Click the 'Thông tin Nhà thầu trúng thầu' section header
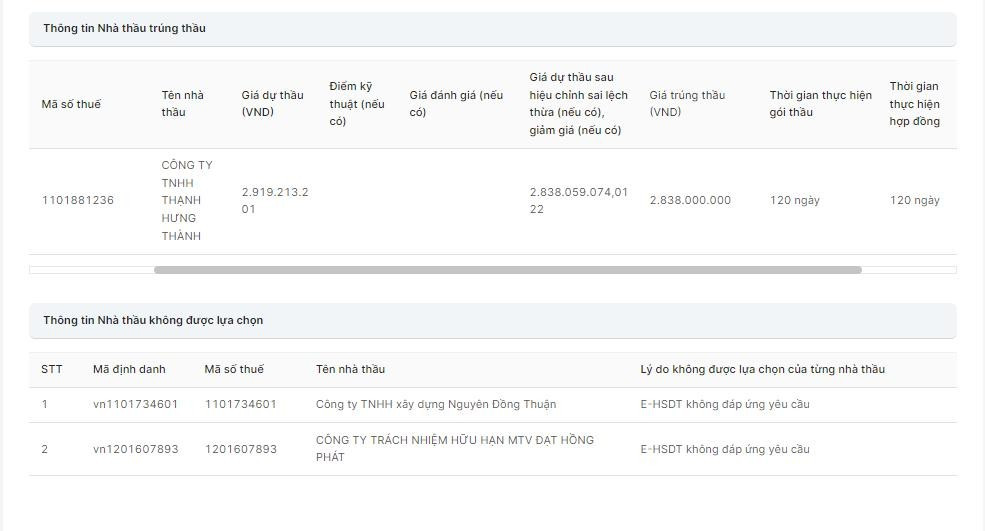This screenshot has height=531, width=985. (124, 28)
